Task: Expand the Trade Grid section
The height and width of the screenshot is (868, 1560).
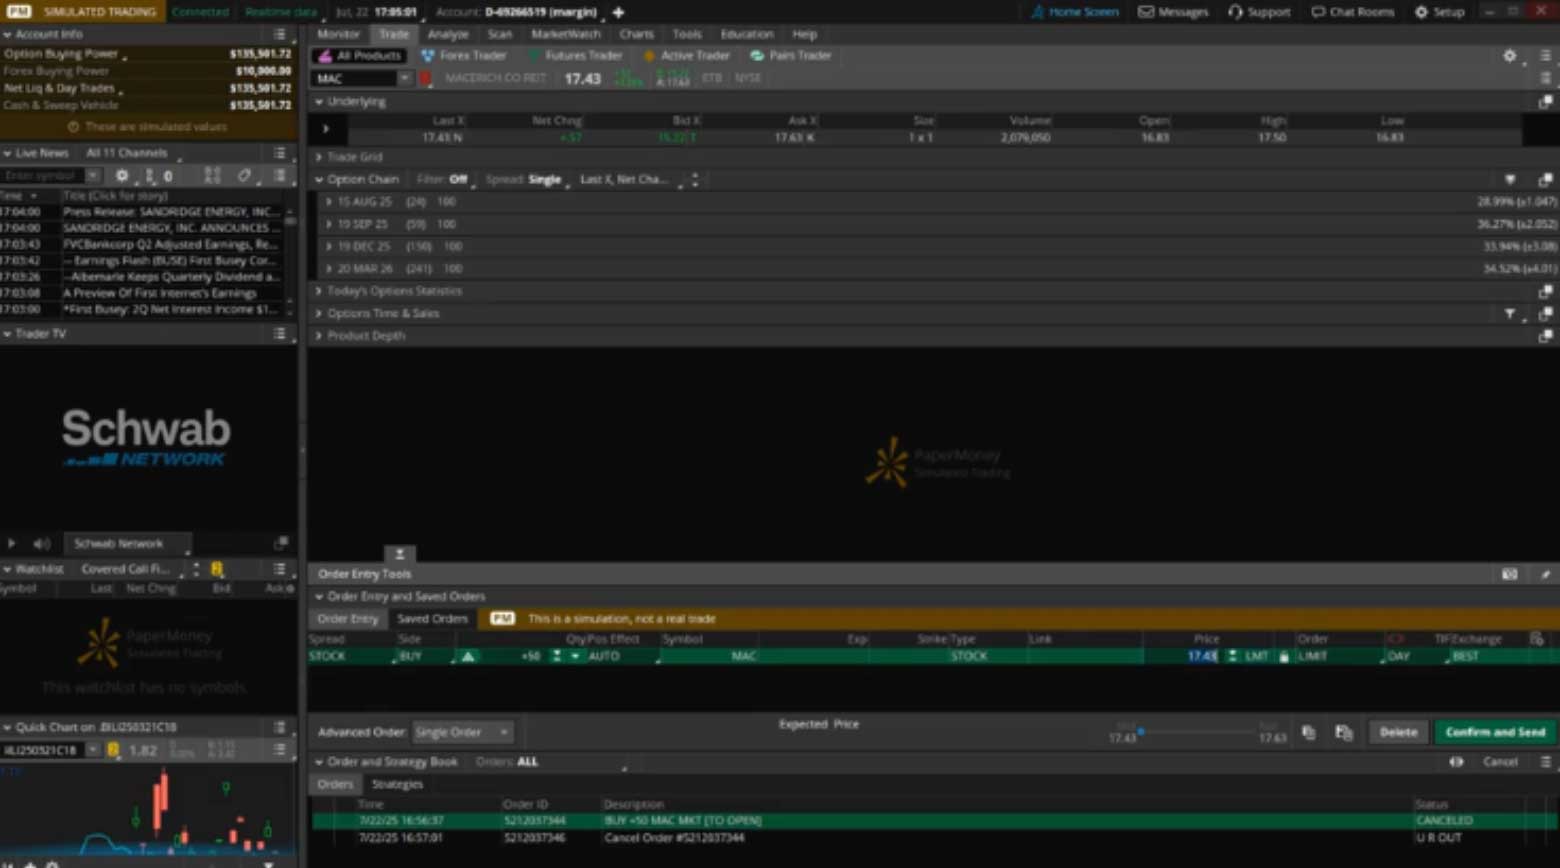Action: point(319,157)
